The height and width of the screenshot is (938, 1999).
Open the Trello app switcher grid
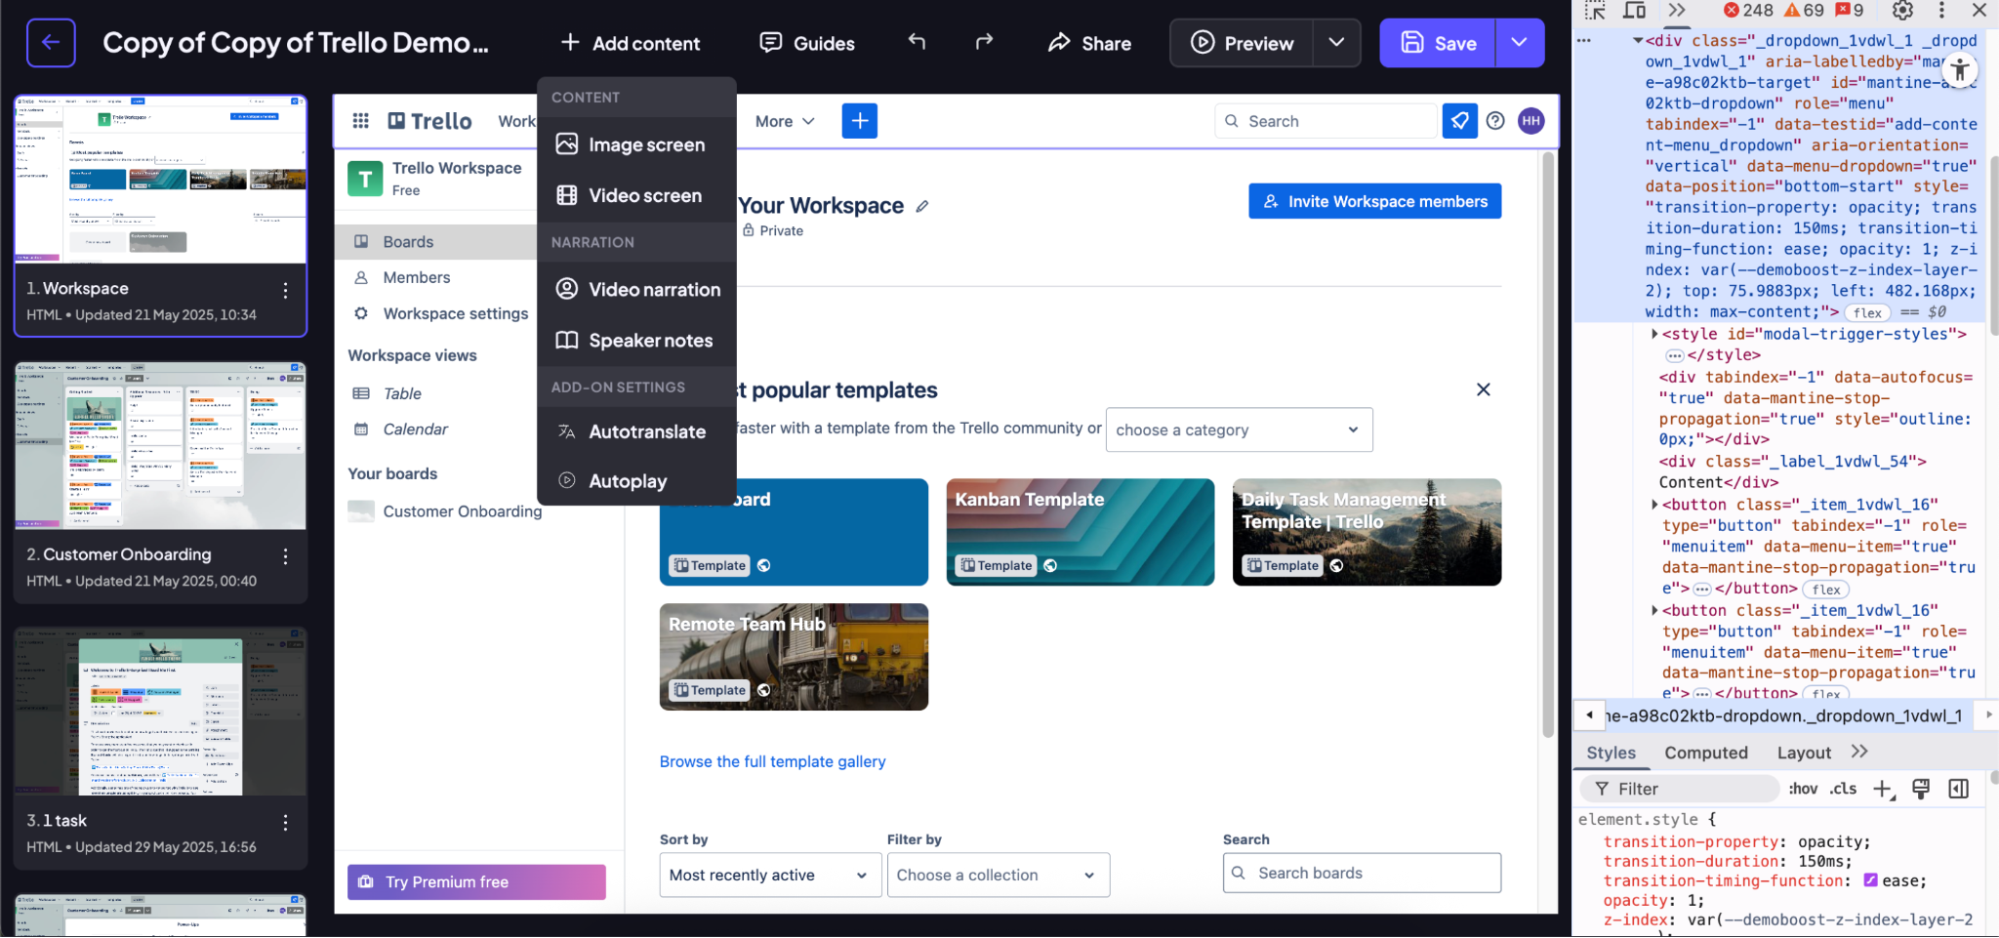361,121
